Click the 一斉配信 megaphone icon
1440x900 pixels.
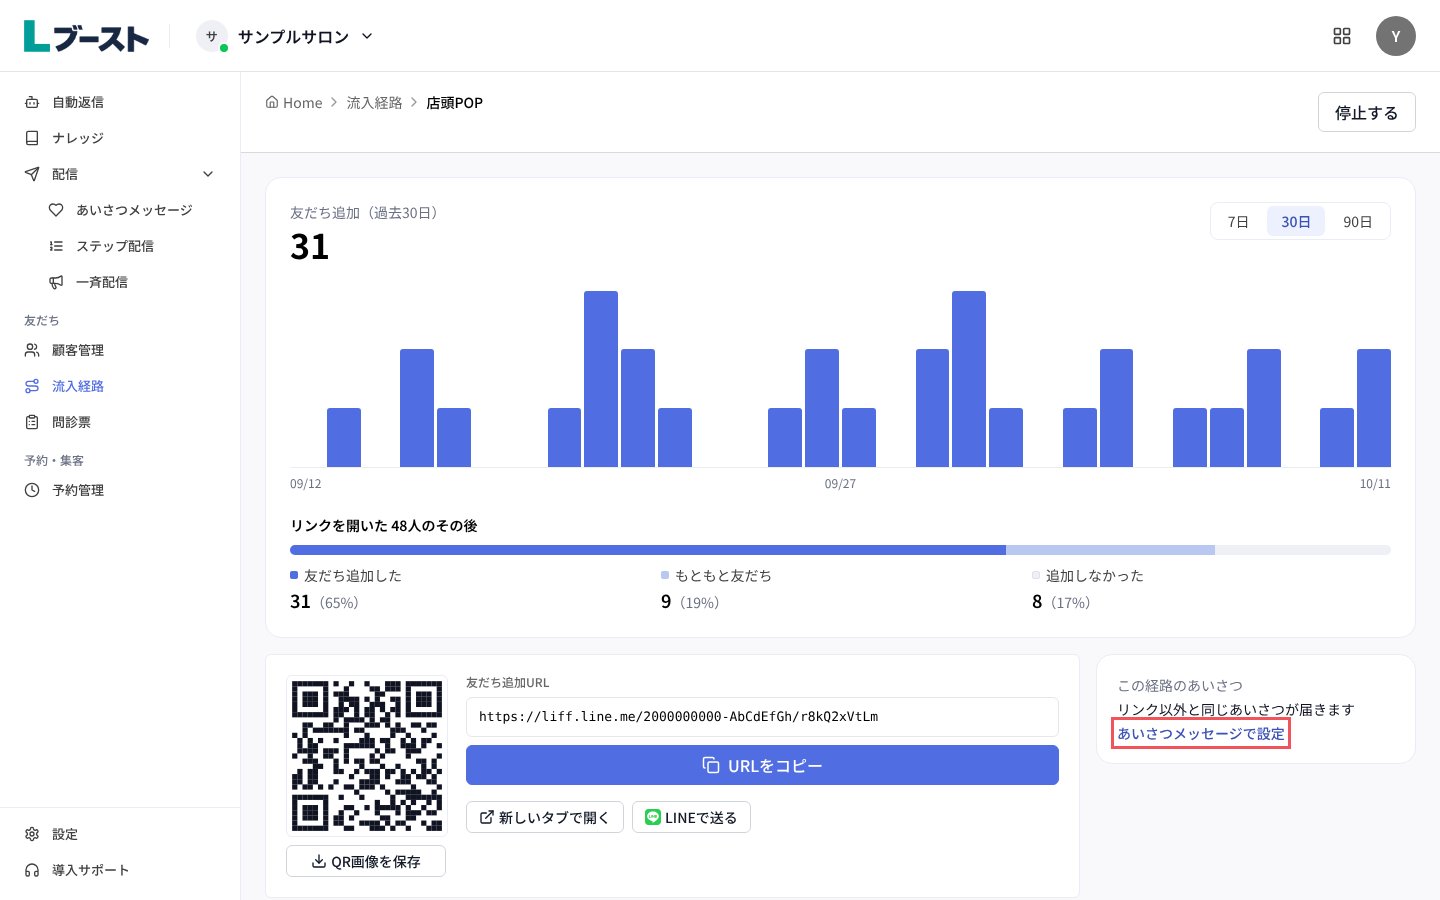[56, 282]
